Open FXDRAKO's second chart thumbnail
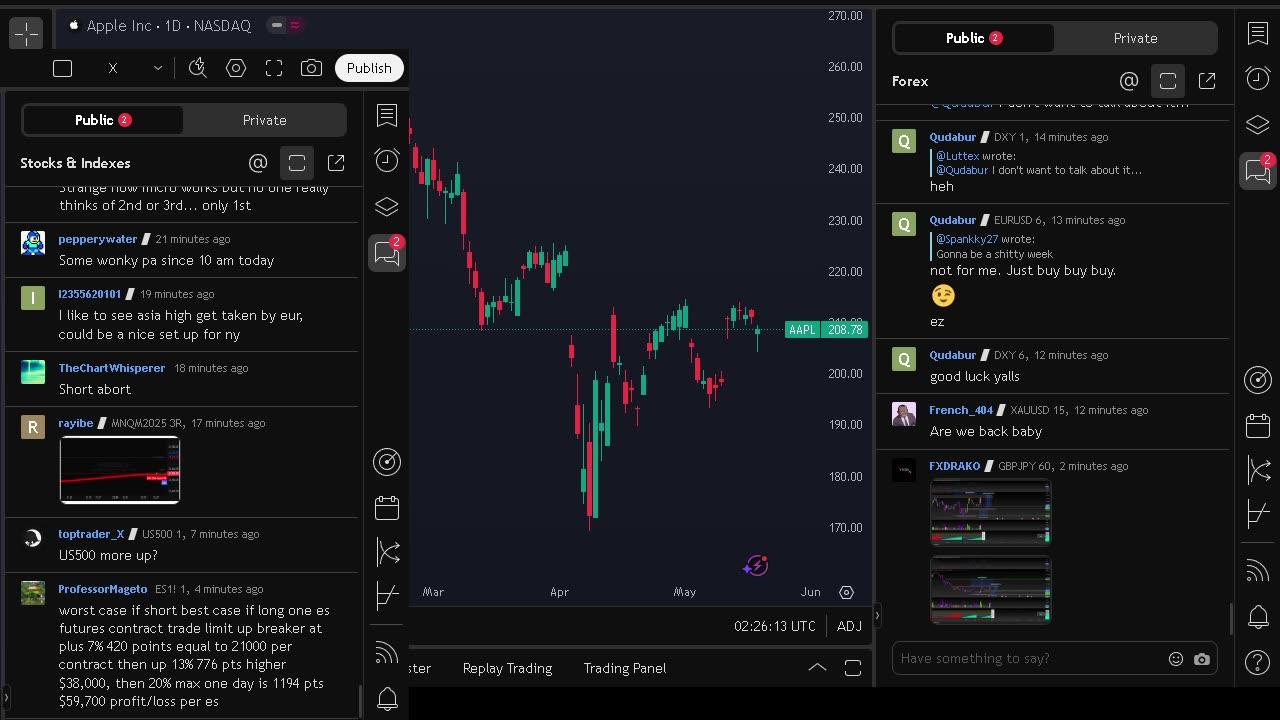The image size is (1280, 720). pos(991,590)
